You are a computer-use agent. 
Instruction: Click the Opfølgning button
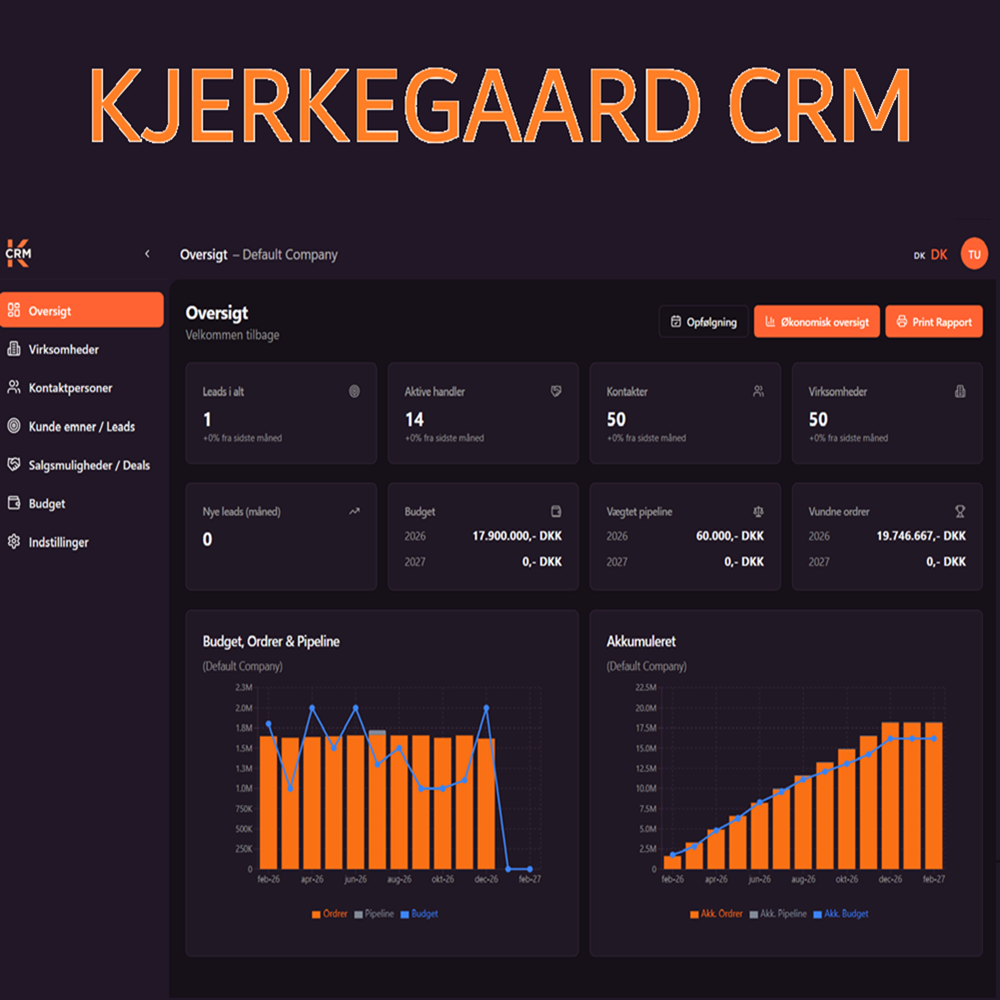click(703, 321)
